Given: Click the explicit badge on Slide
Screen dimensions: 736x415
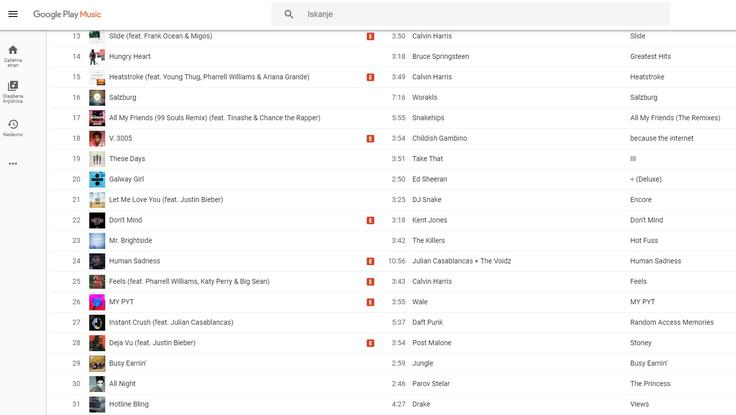Looking at the screenshot, I should (x=370, y=36).
